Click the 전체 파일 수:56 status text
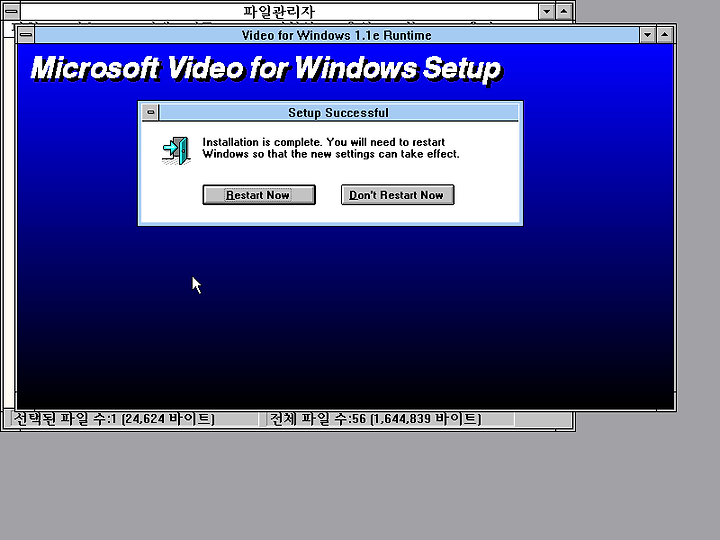Screen dimensions: 720x540 [375, 419]
